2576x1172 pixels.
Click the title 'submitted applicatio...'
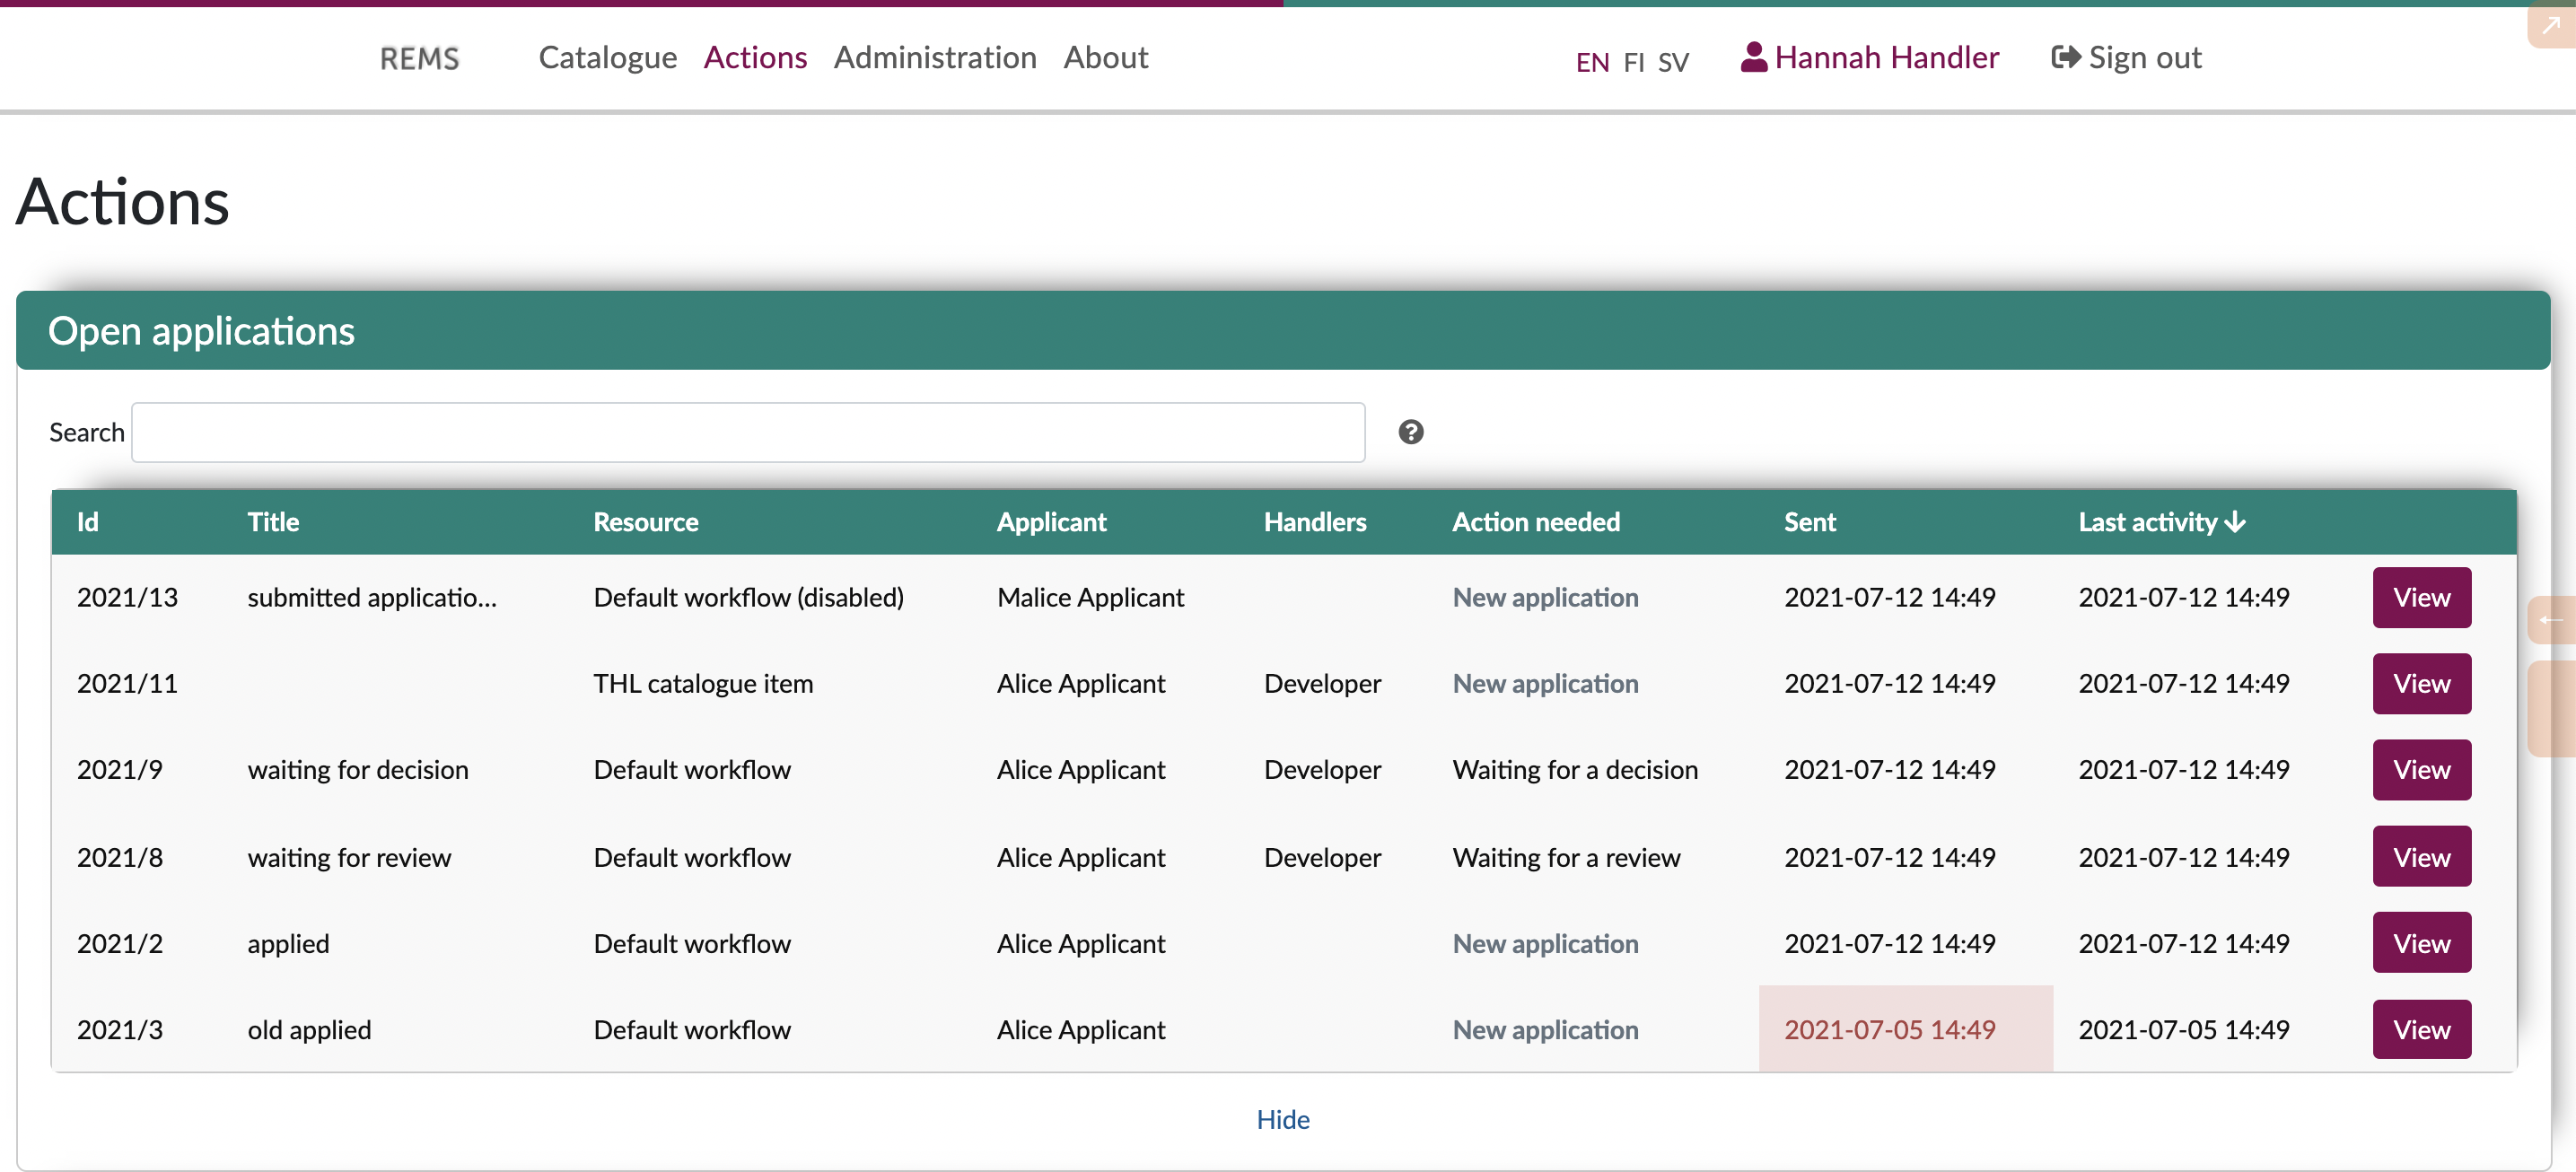(x=372, y=598)
